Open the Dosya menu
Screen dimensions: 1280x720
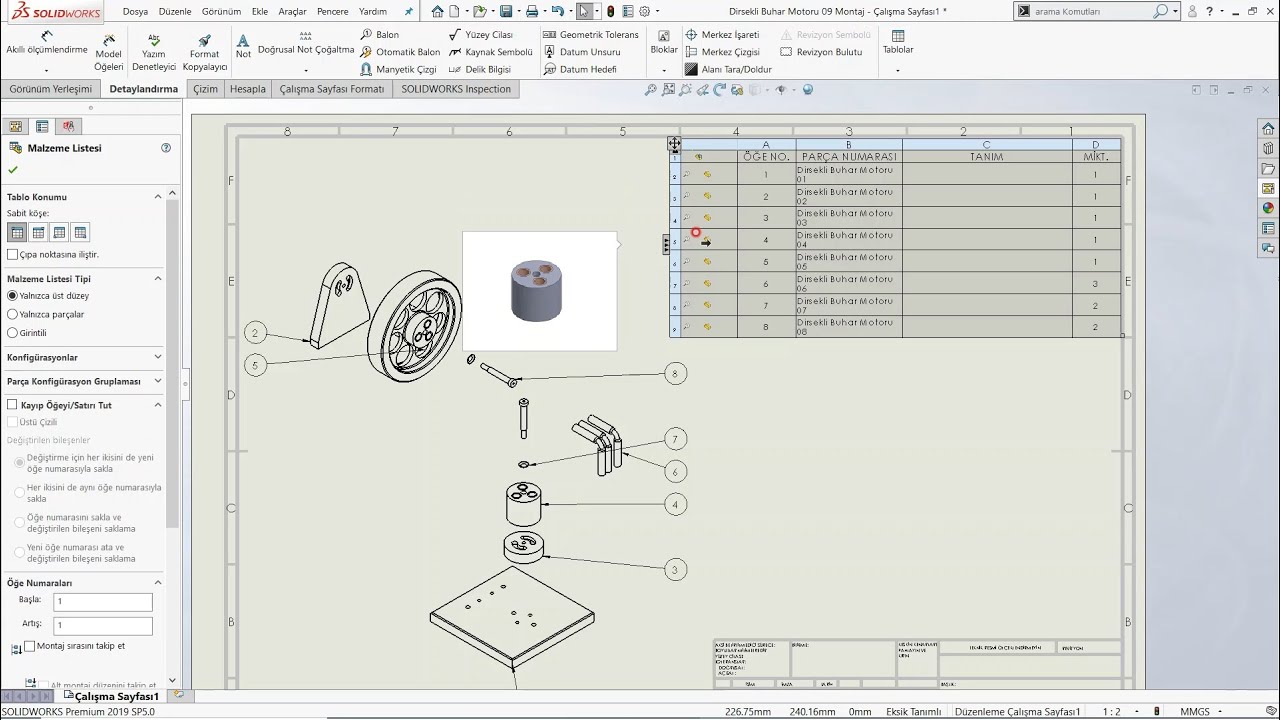tap(135, 12)
